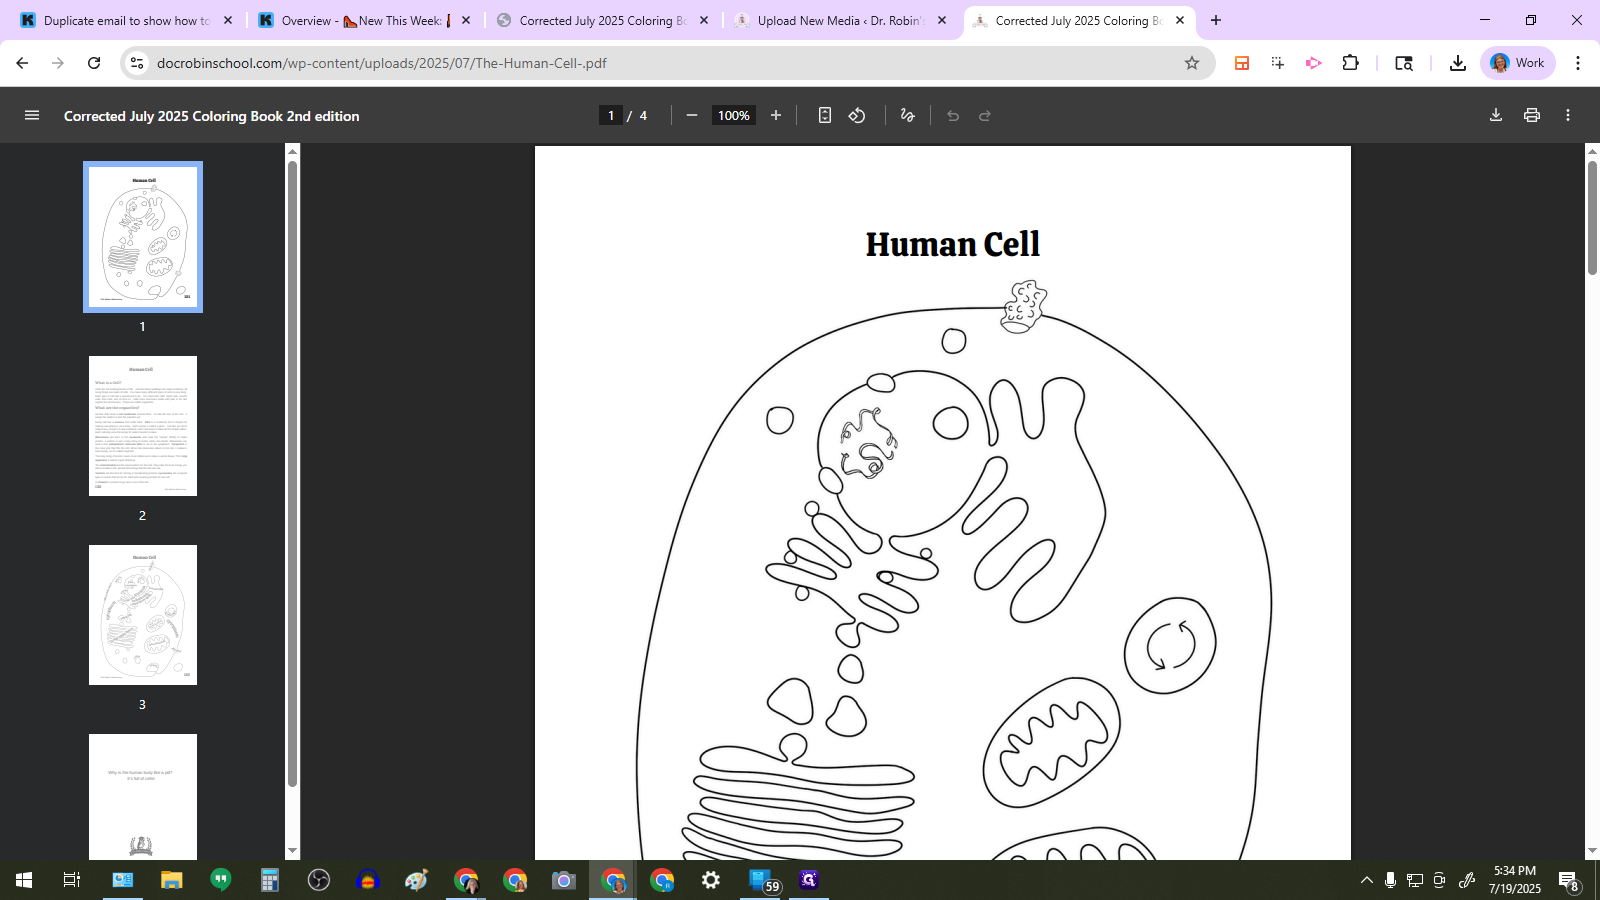Select page 3 thumbnail
This screenshot has width=1600, height=900.
143,615
